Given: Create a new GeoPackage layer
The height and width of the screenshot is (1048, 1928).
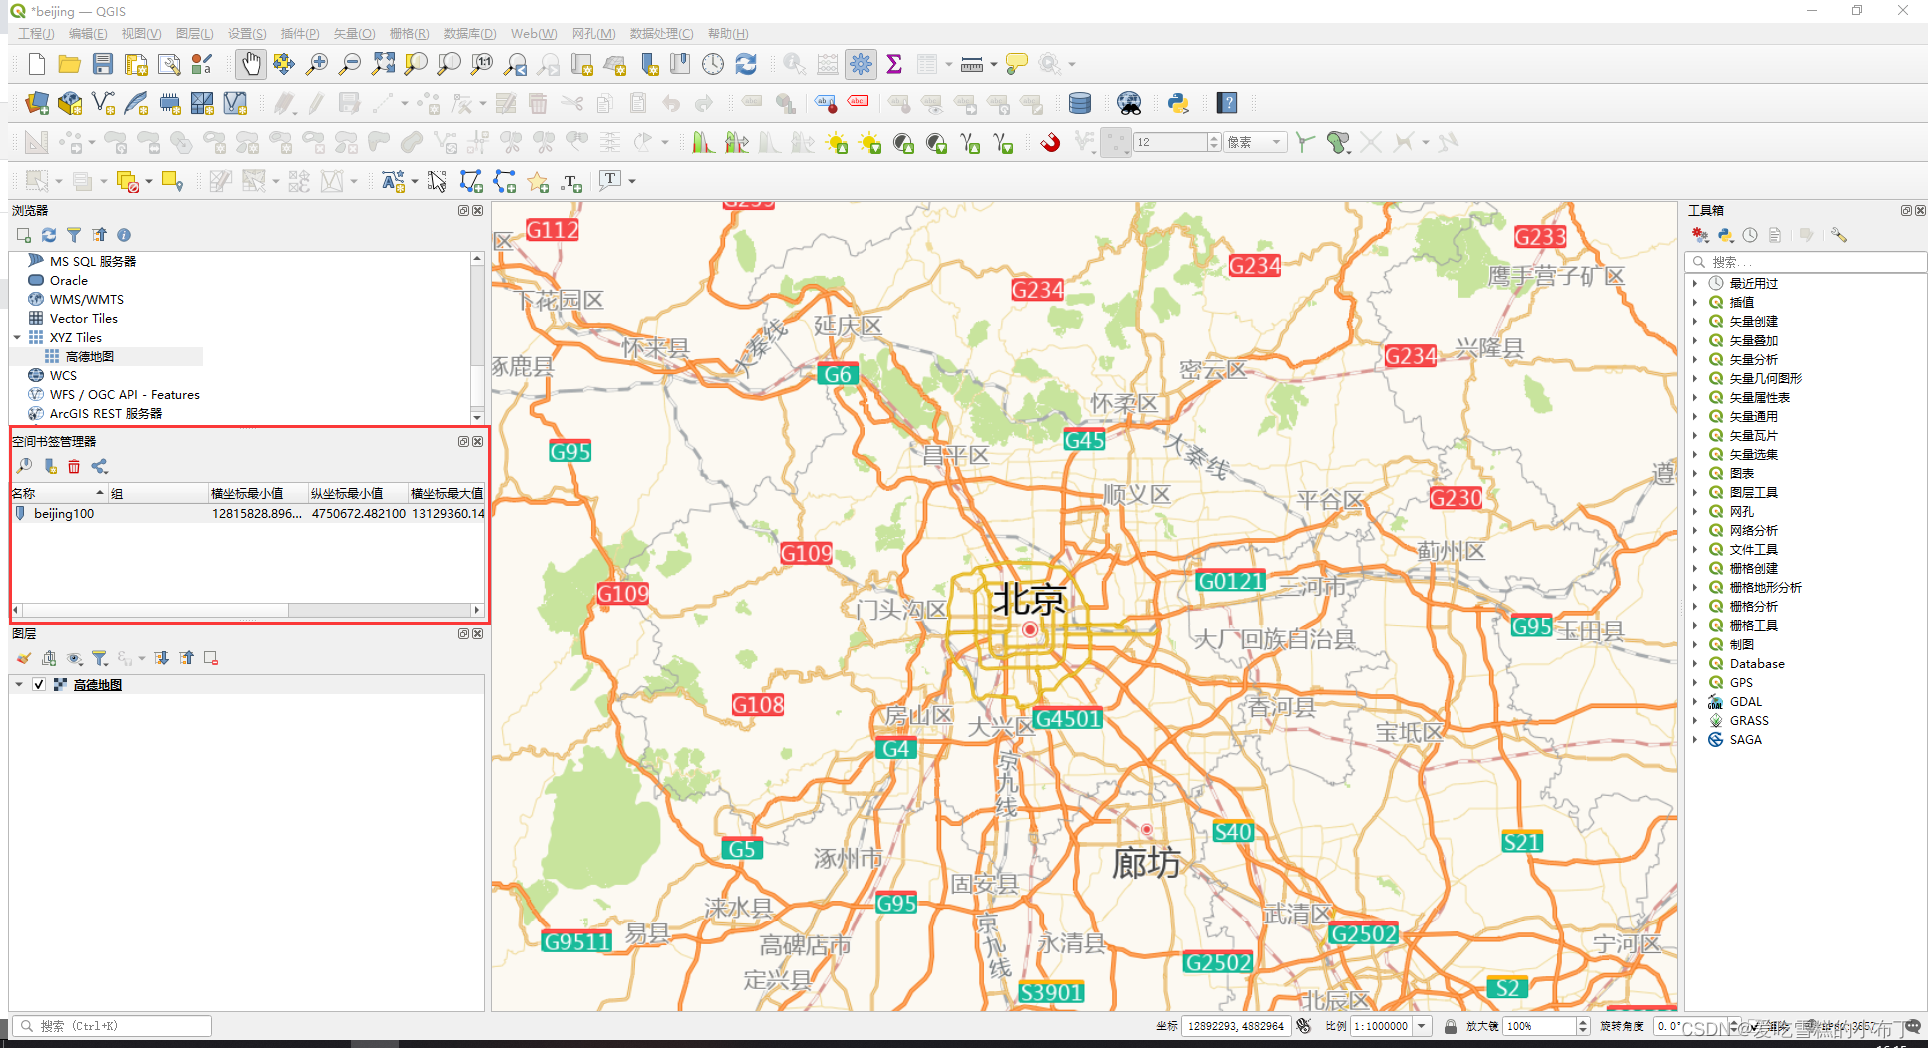Looking at the screenshot, I should pos(70,103).
